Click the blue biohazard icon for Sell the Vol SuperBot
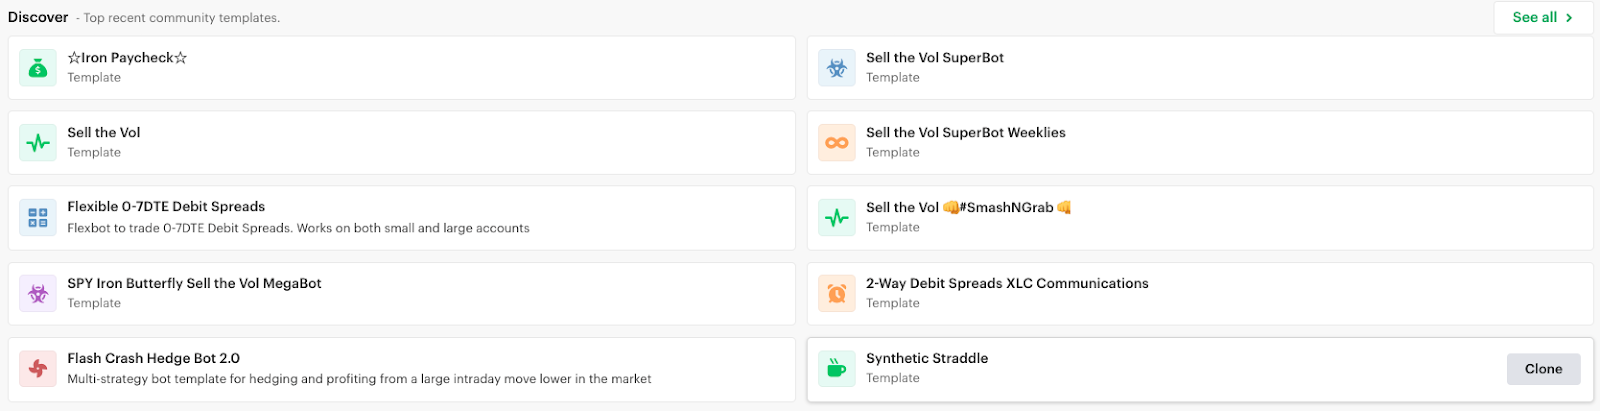This screenshot has width=1600, height=411. pos(837,68)
